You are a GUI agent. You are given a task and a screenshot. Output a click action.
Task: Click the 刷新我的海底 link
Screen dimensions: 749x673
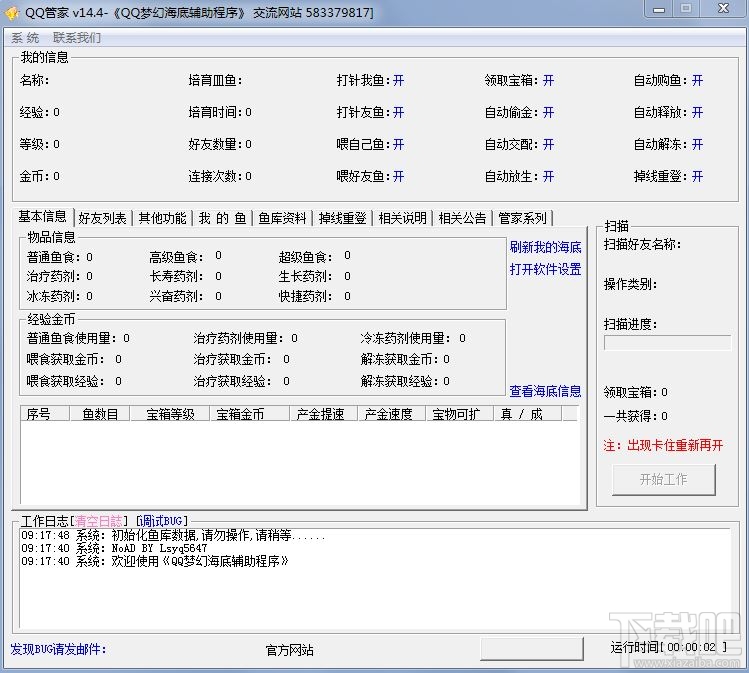pos(546,247)
